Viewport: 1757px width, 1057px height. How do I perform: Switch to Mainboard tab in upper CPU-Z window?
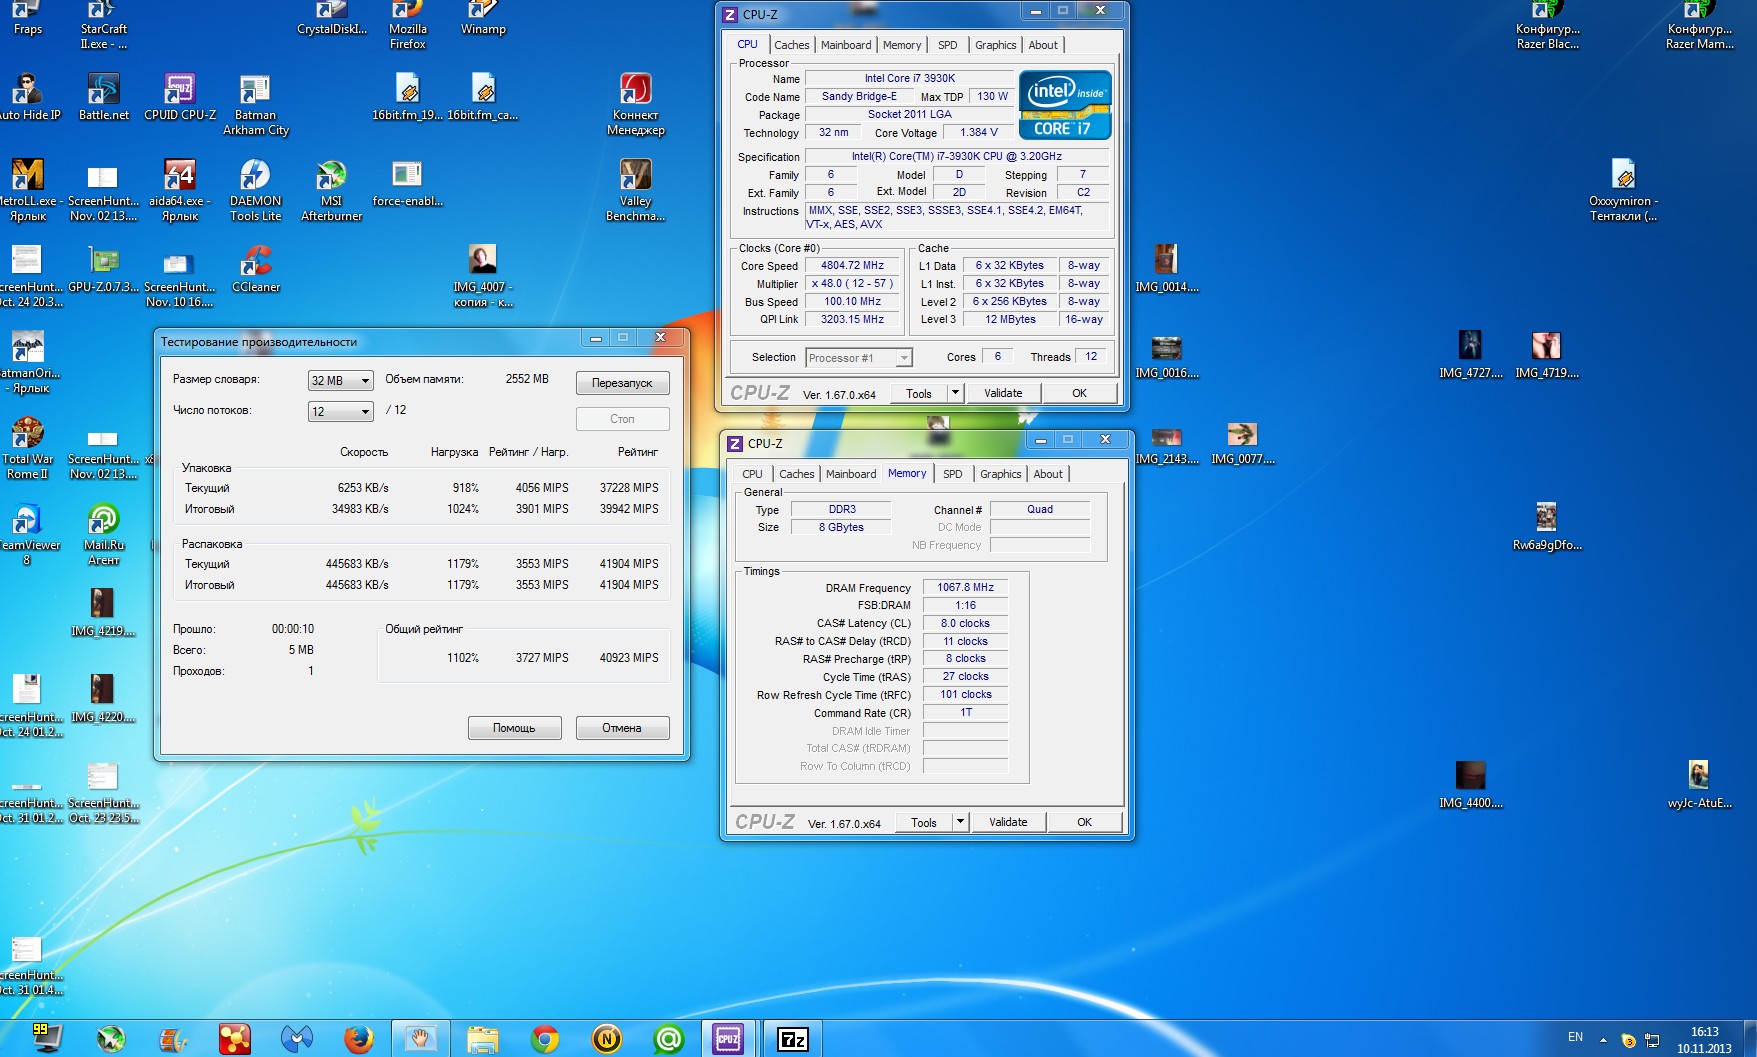click(x=845, y=45)
